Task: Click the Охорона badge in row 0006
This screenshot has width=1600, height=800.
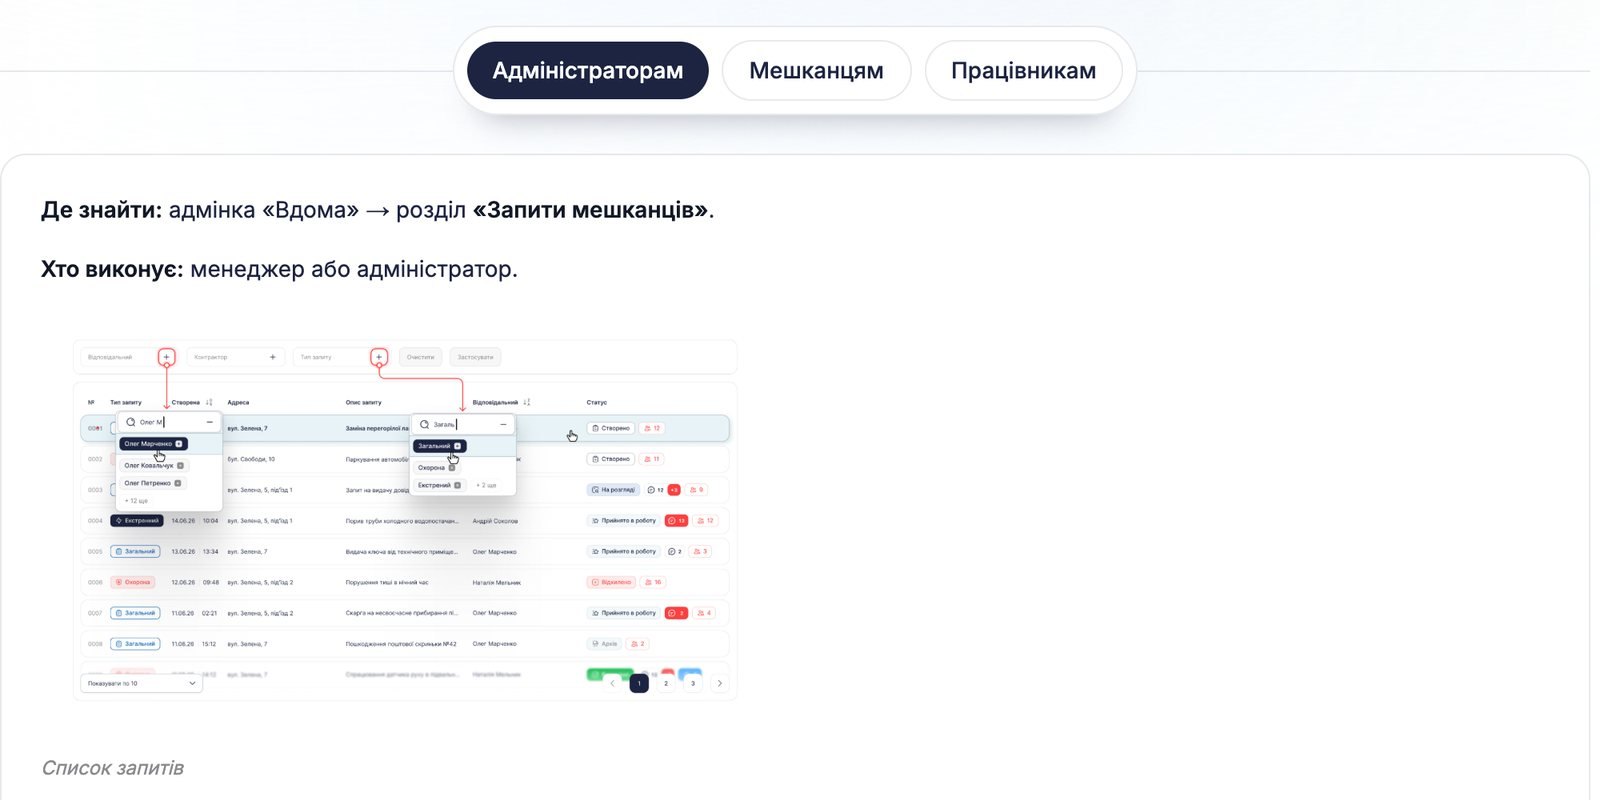Action: tap(133, 582)
